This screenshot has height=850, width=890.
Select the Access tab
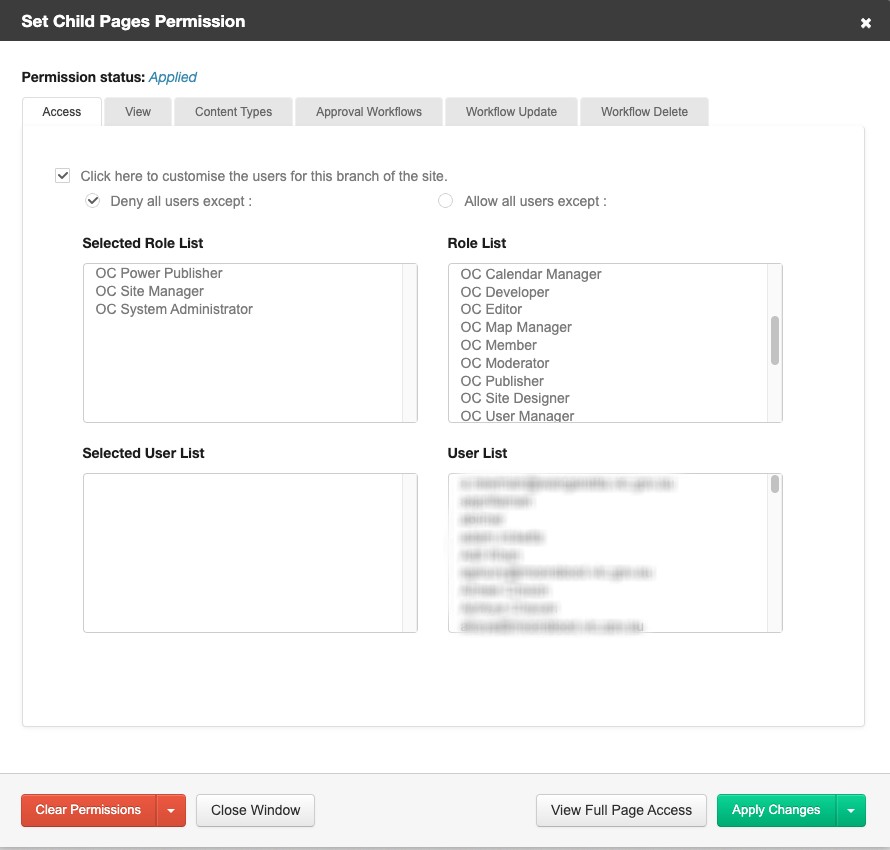click(x=61, y=112)
